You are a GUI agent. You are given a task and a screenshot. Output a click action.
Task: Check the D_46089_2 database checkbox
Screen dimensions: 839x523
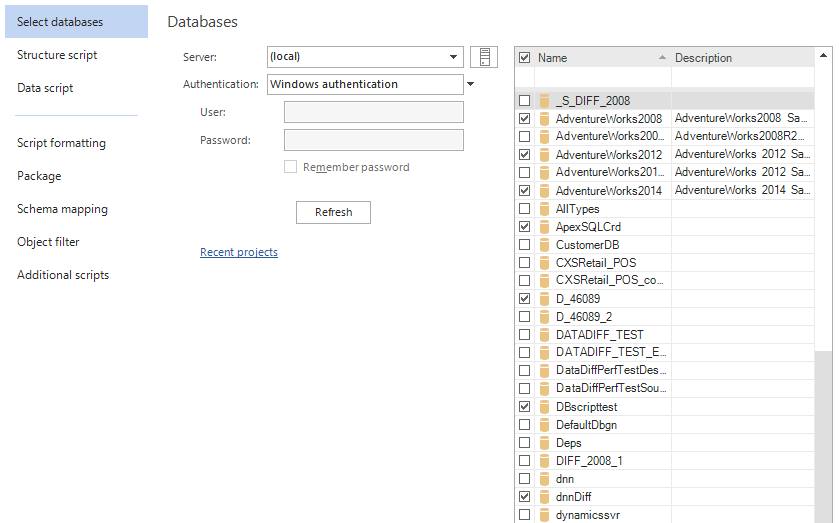point(524,316)
